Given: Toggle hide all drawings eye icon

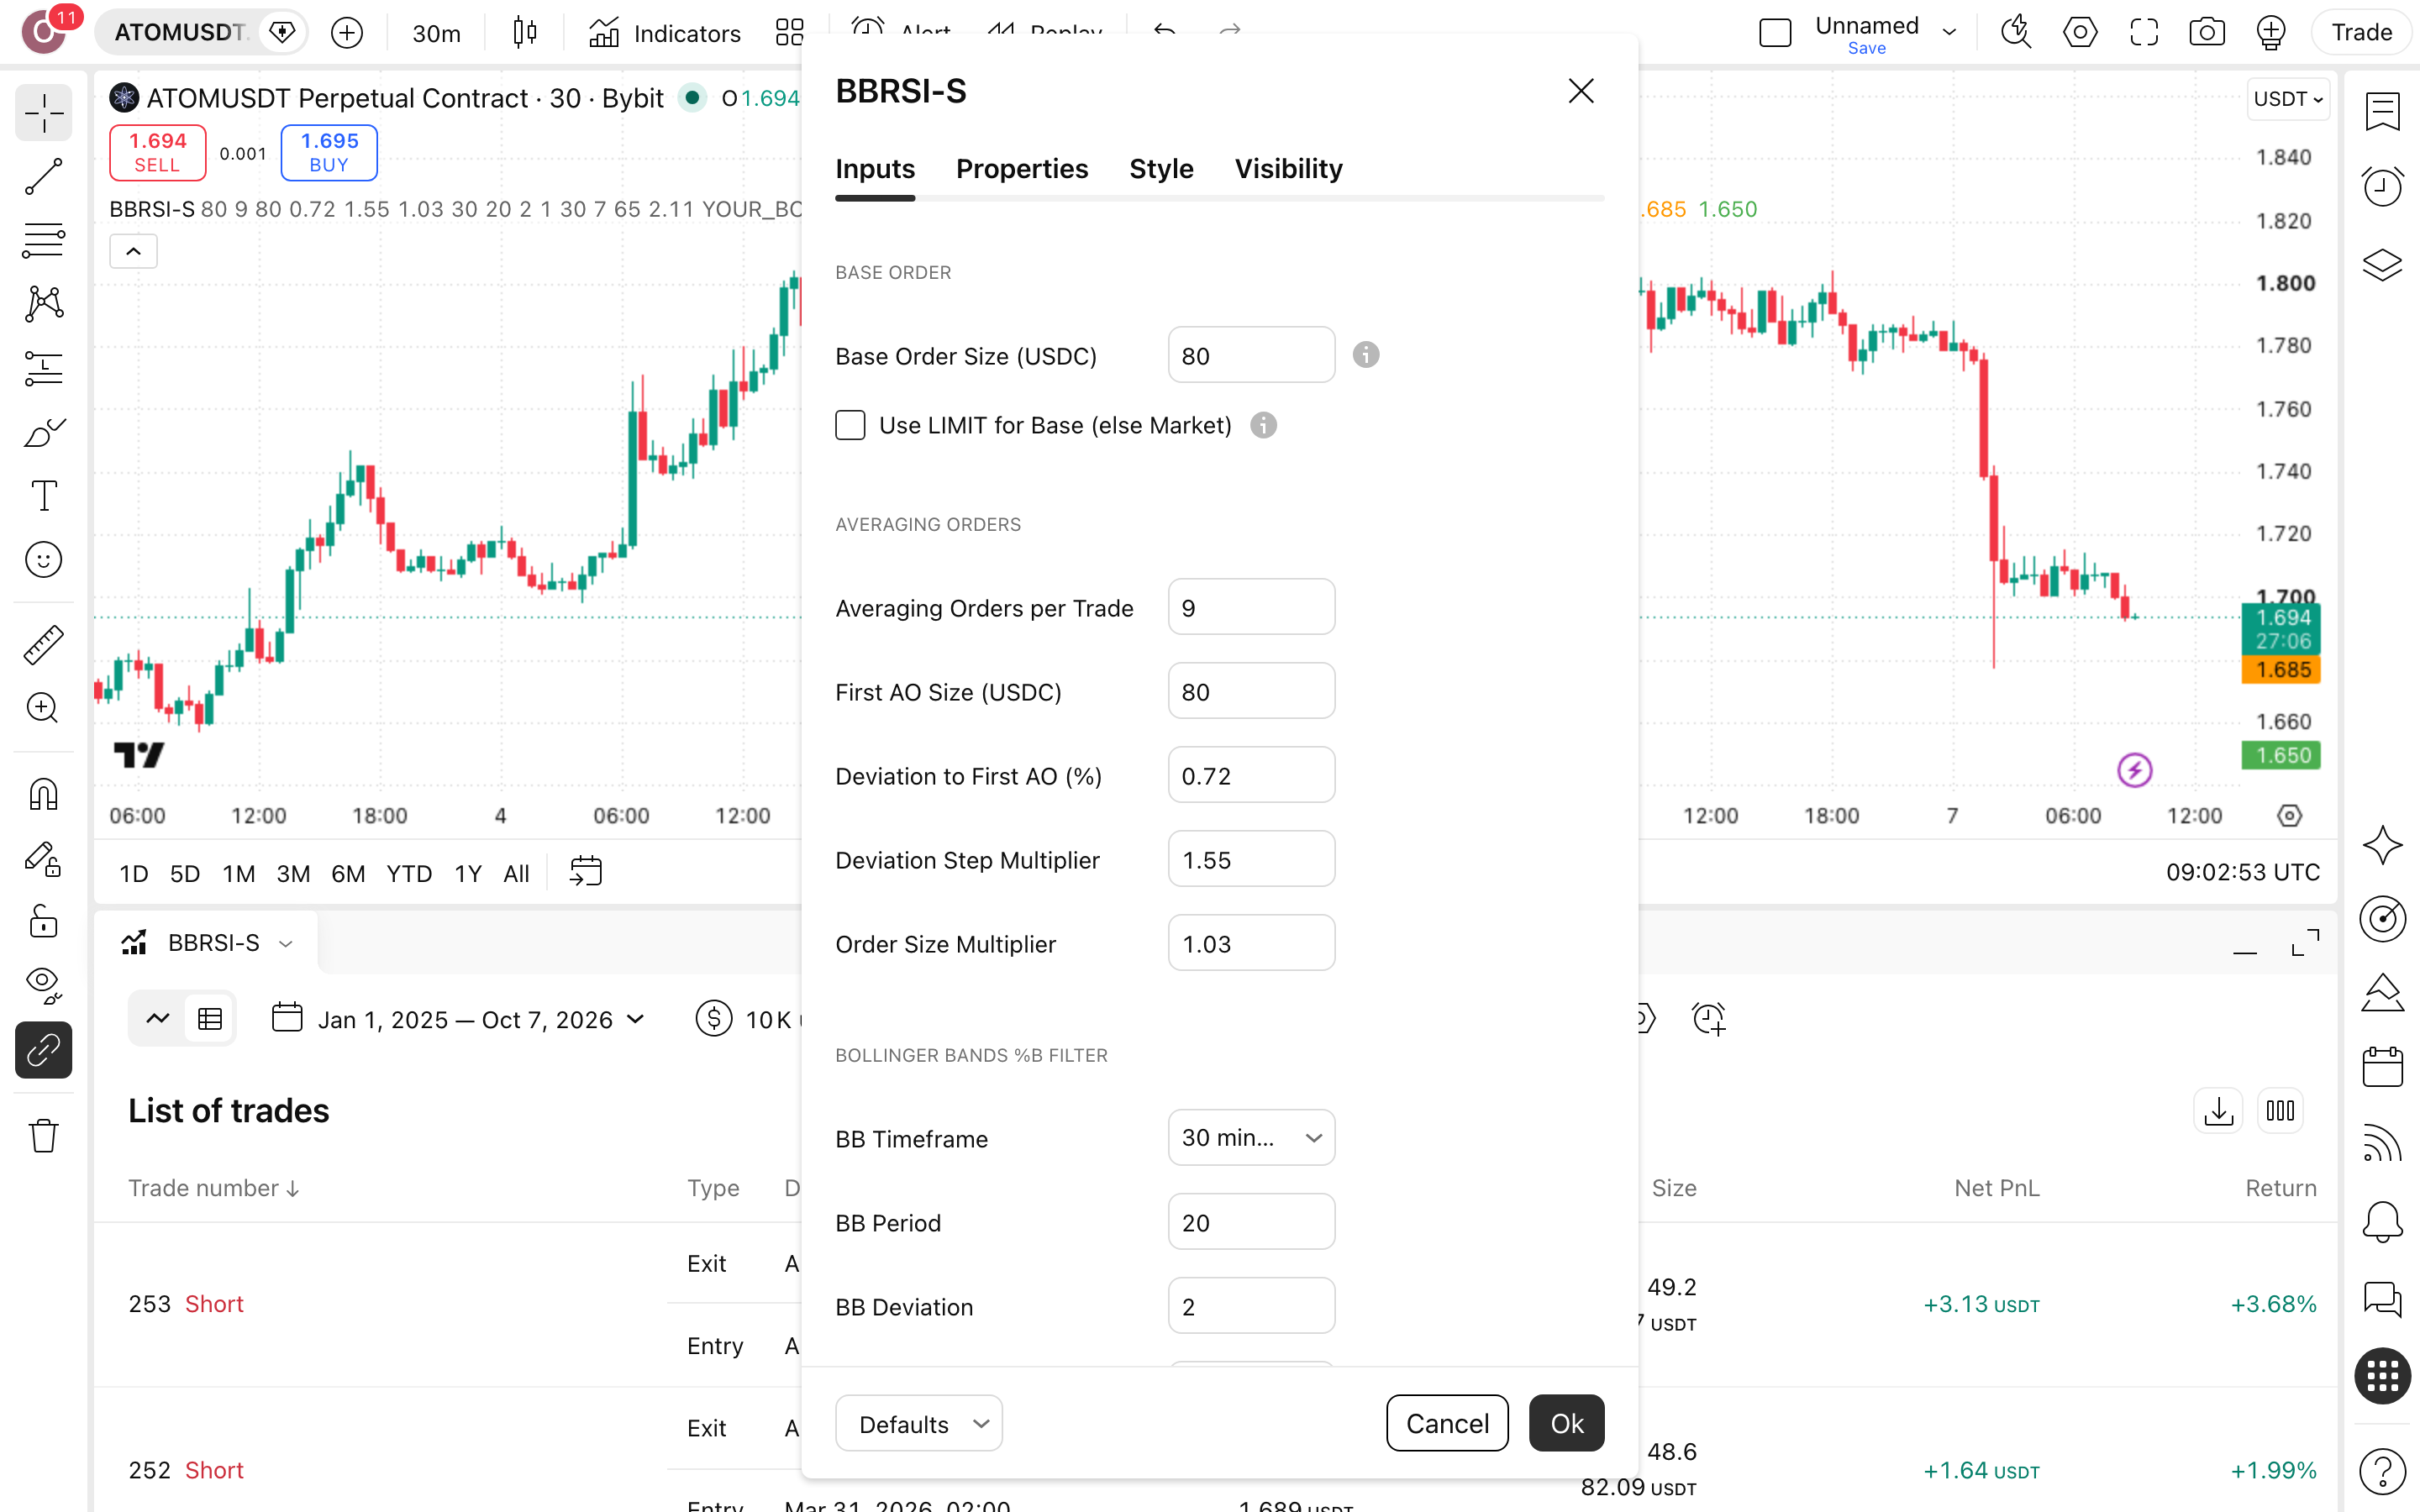Looking at the screenshot, I should (43, 986).
